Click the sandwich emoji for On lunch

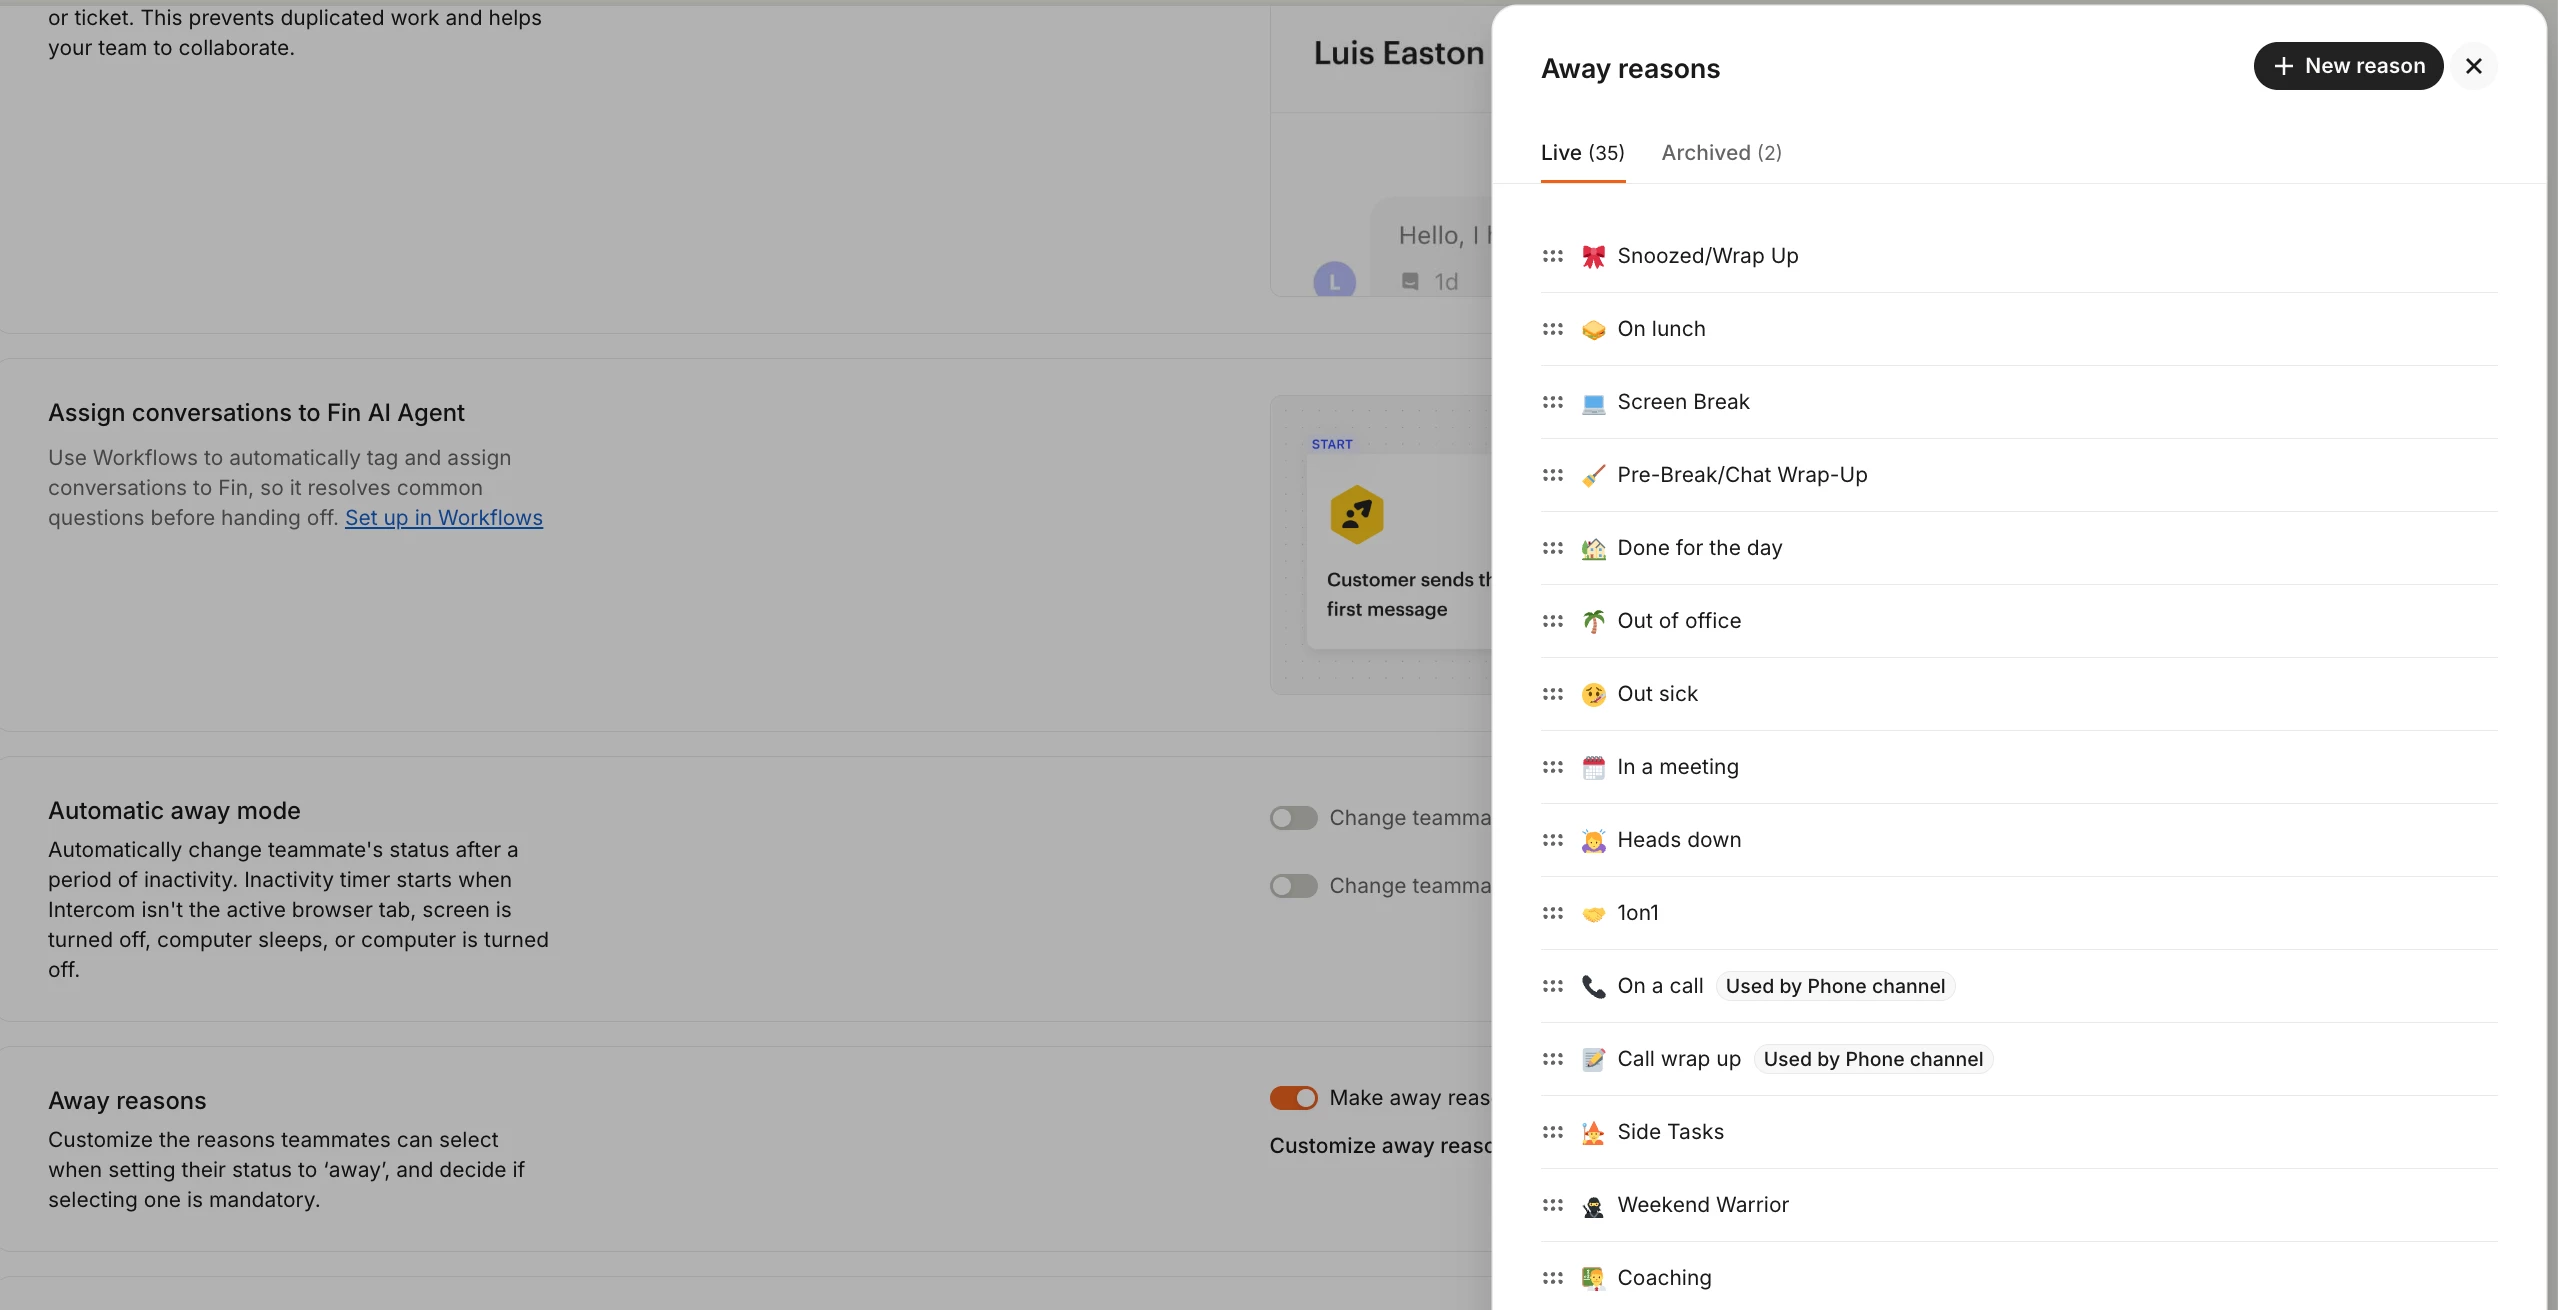pyautogui.click(x=1593, y=329)
